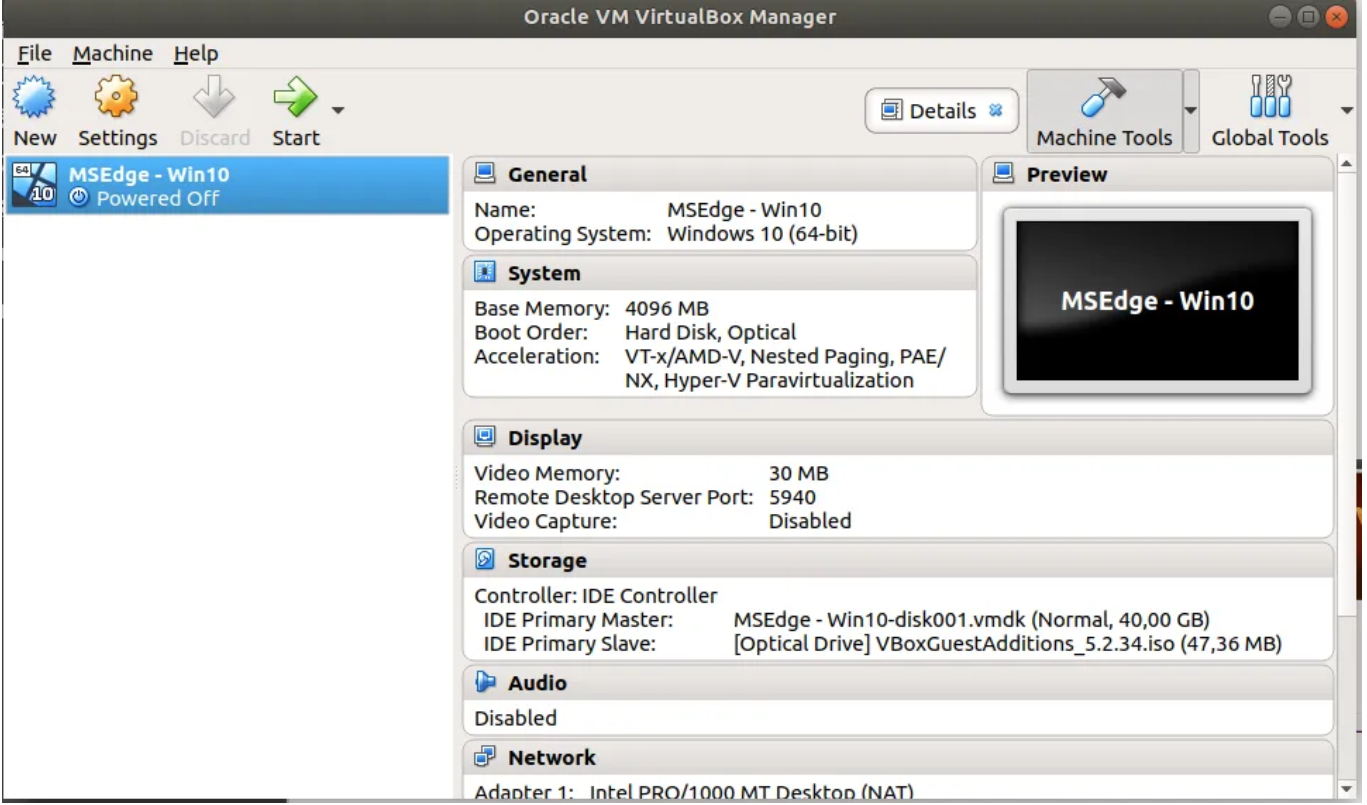
Task: Click the greyed Discard arrow icon
Action: click(215, 98)
